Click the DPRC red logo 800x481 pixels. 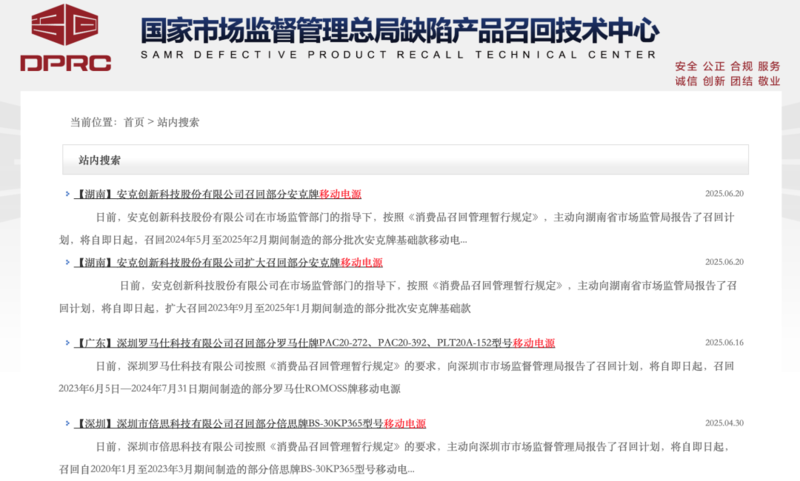(x=65, y=37)
